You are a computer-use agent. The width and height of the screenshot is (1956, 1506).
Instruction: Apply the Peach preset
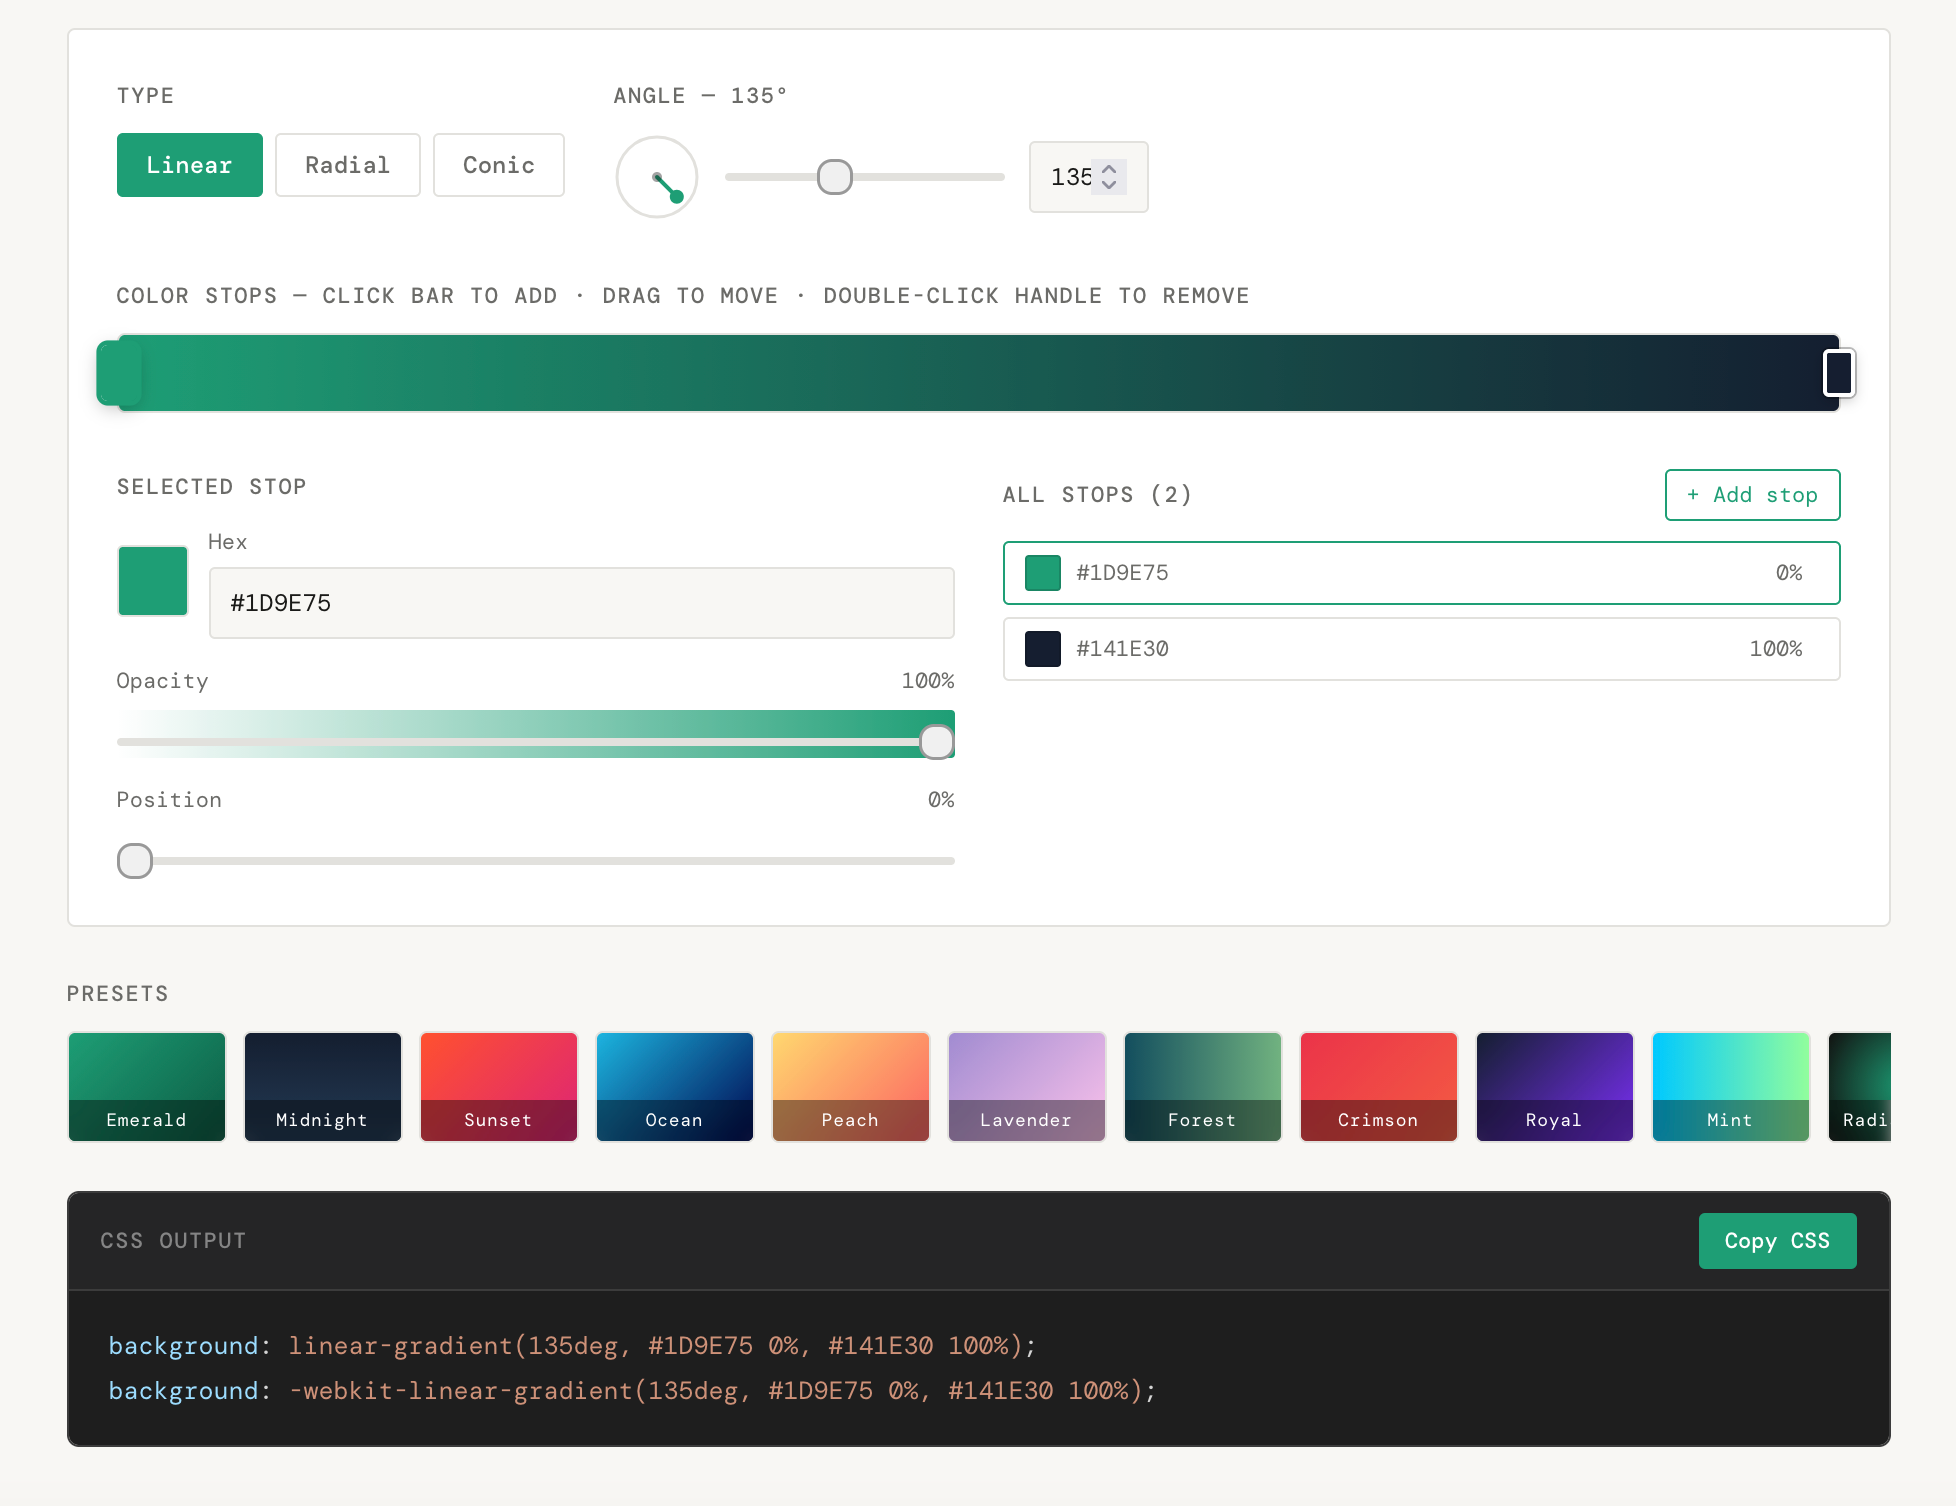[851, 1087]
